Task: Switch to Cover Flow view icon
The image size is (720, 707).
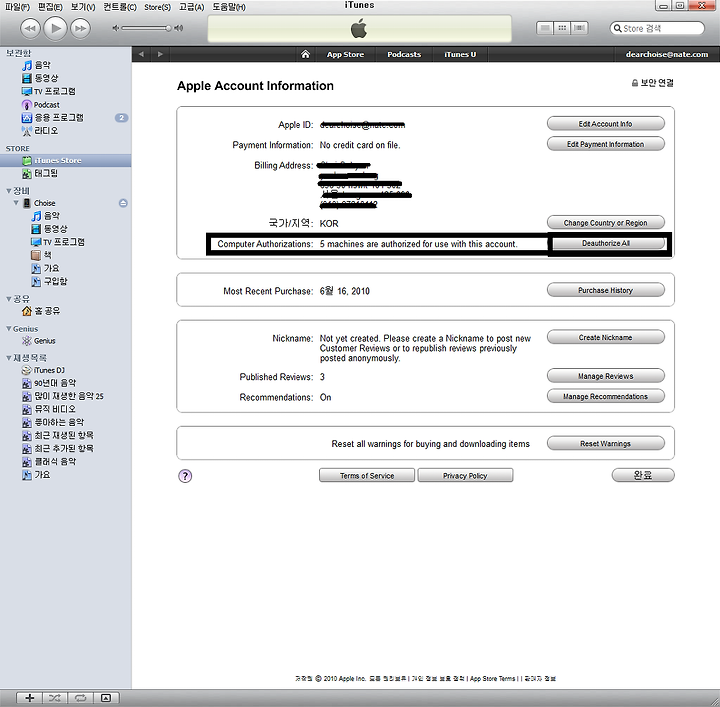Action: [579, 28]
